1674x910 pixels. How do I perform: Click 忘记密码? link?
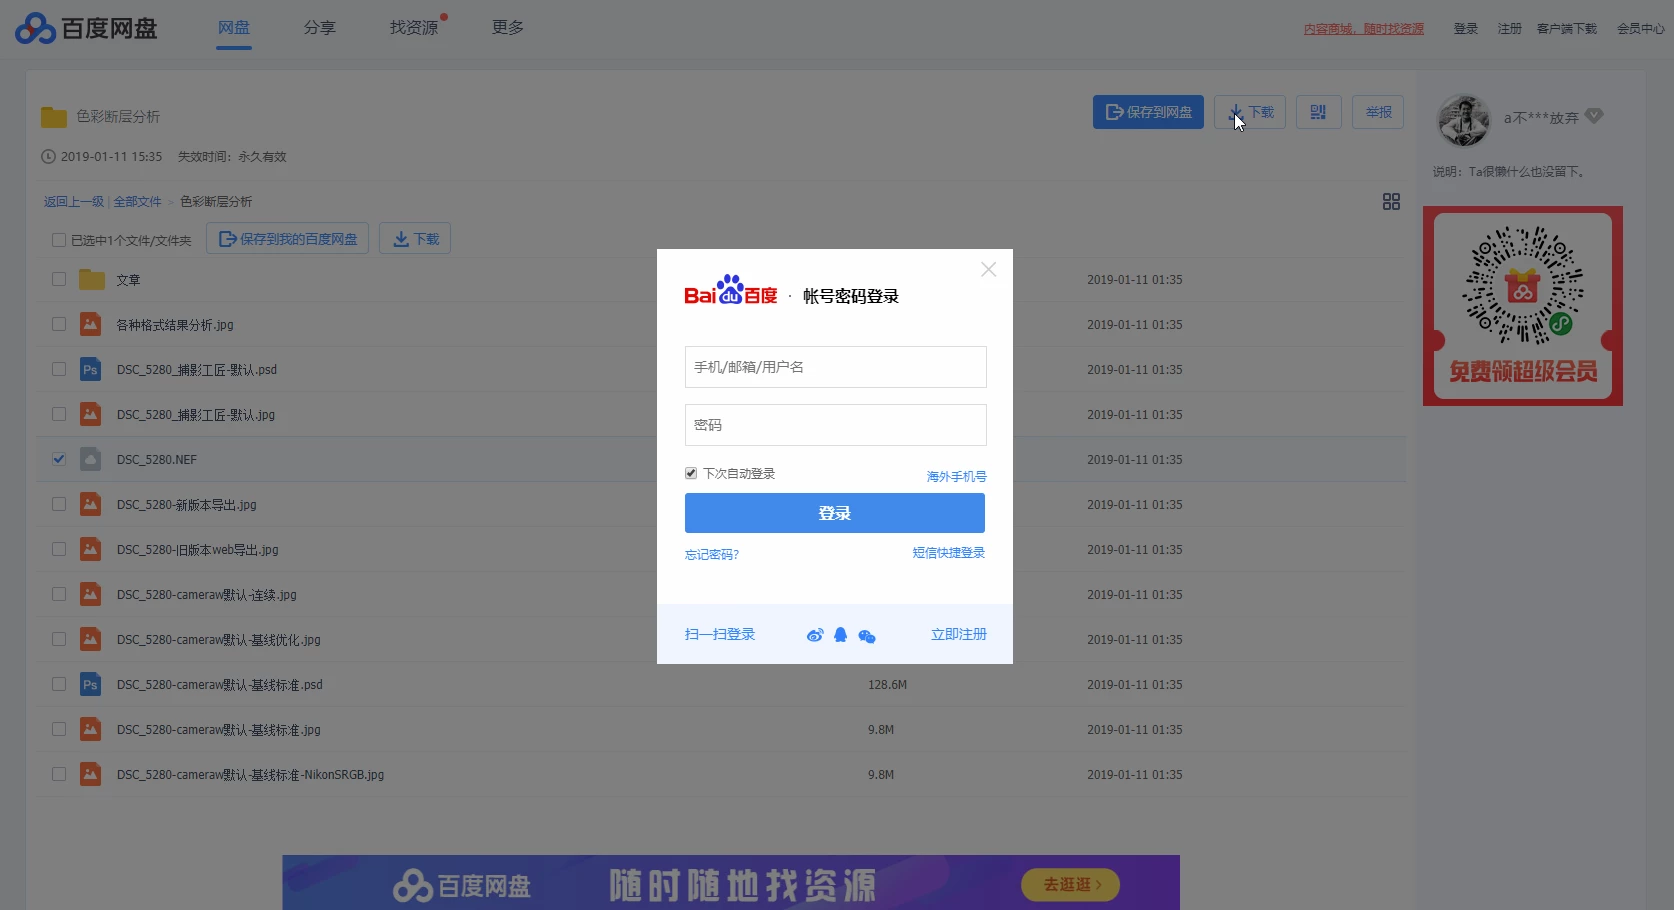pos(712,555)
